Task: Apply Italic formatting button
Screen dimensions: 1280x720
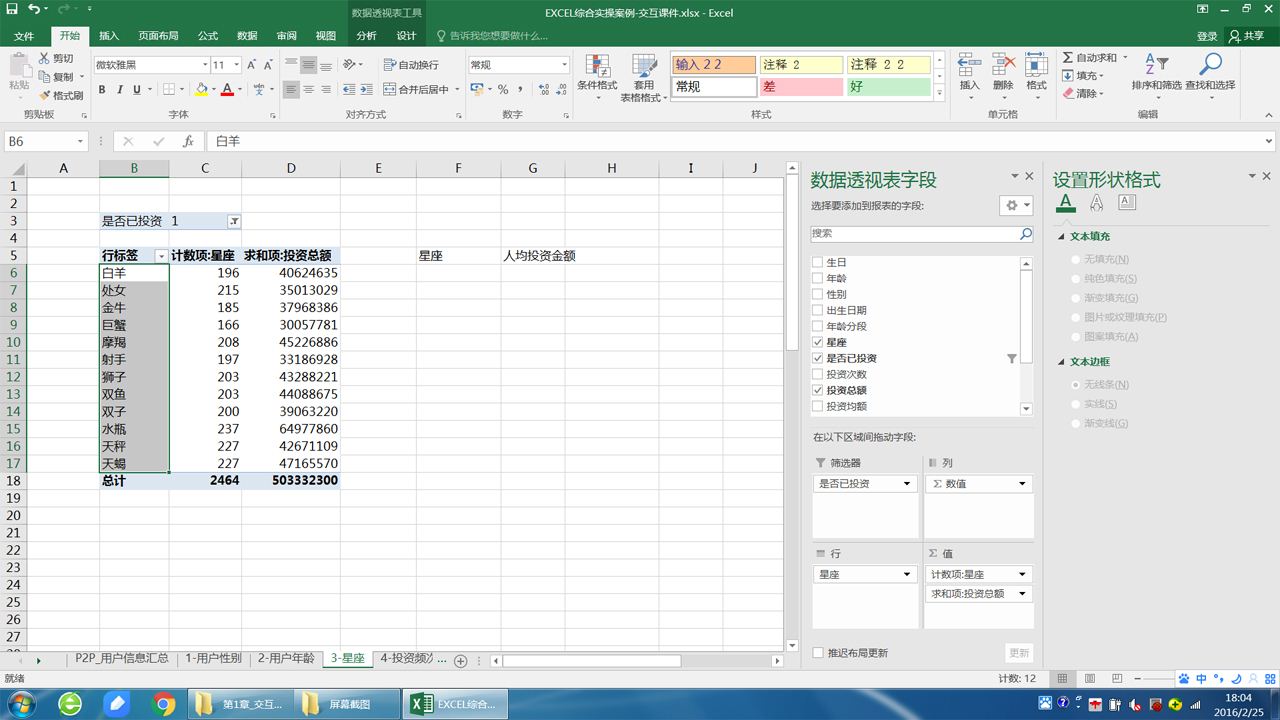Action: click(120, 89)
